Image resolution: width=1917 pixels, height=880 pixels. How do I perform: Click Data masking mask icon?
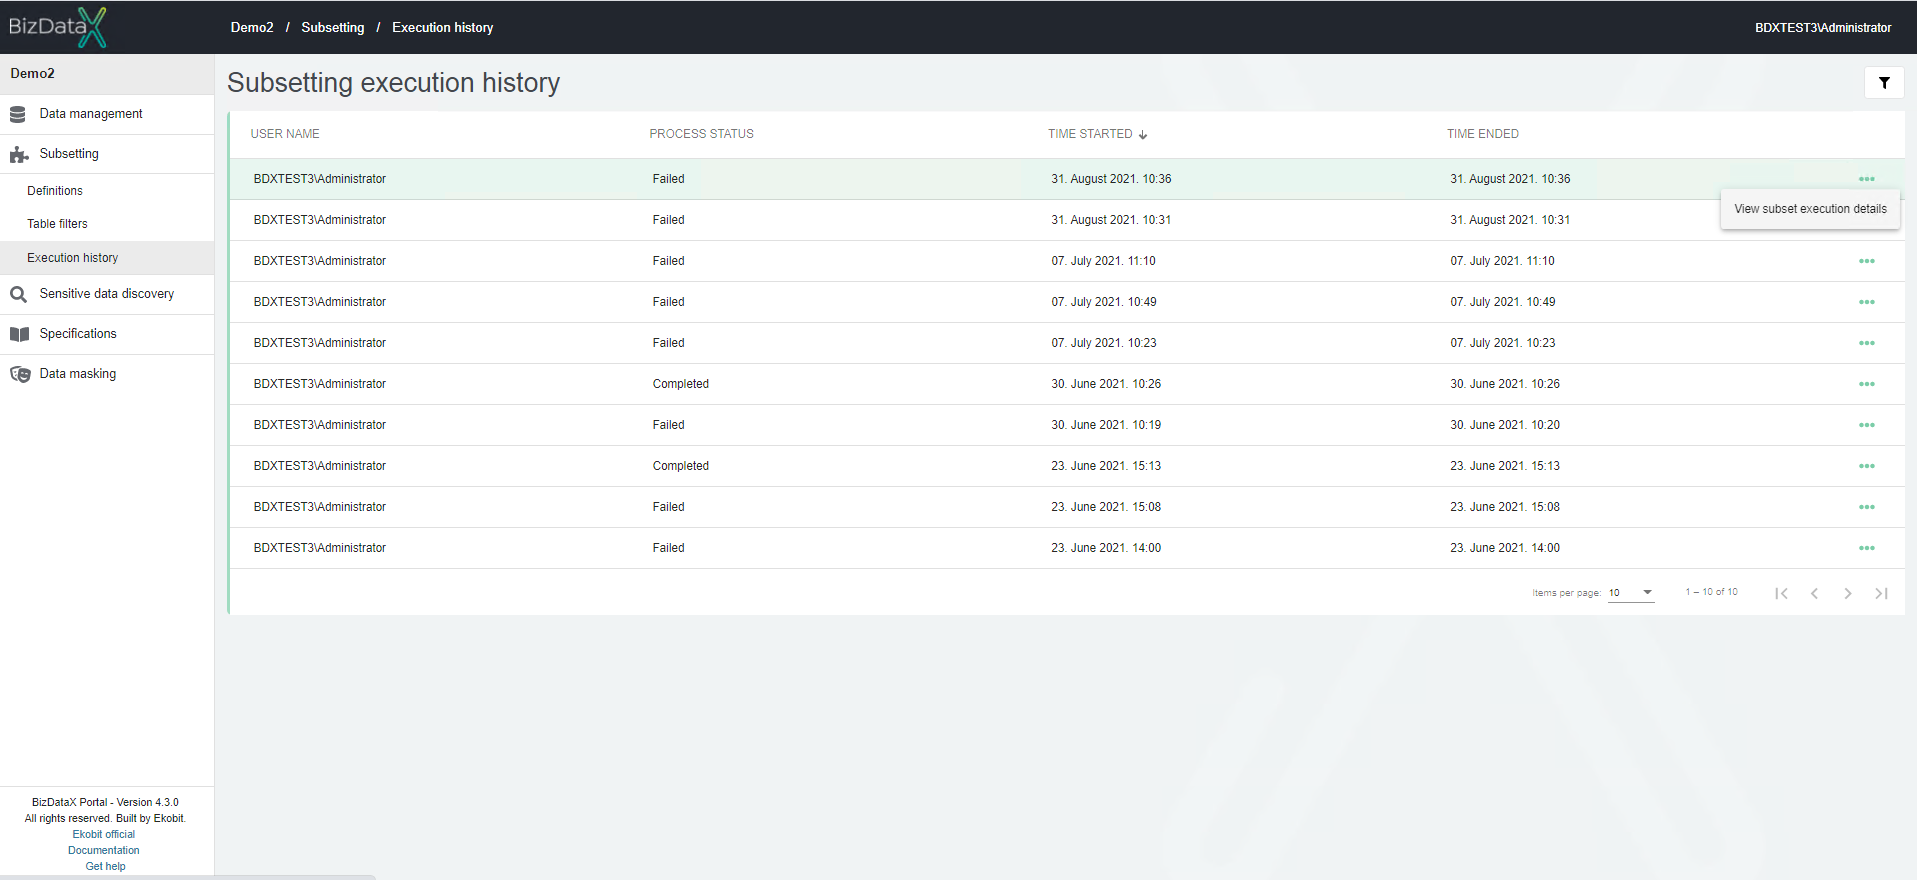(20, 375)
